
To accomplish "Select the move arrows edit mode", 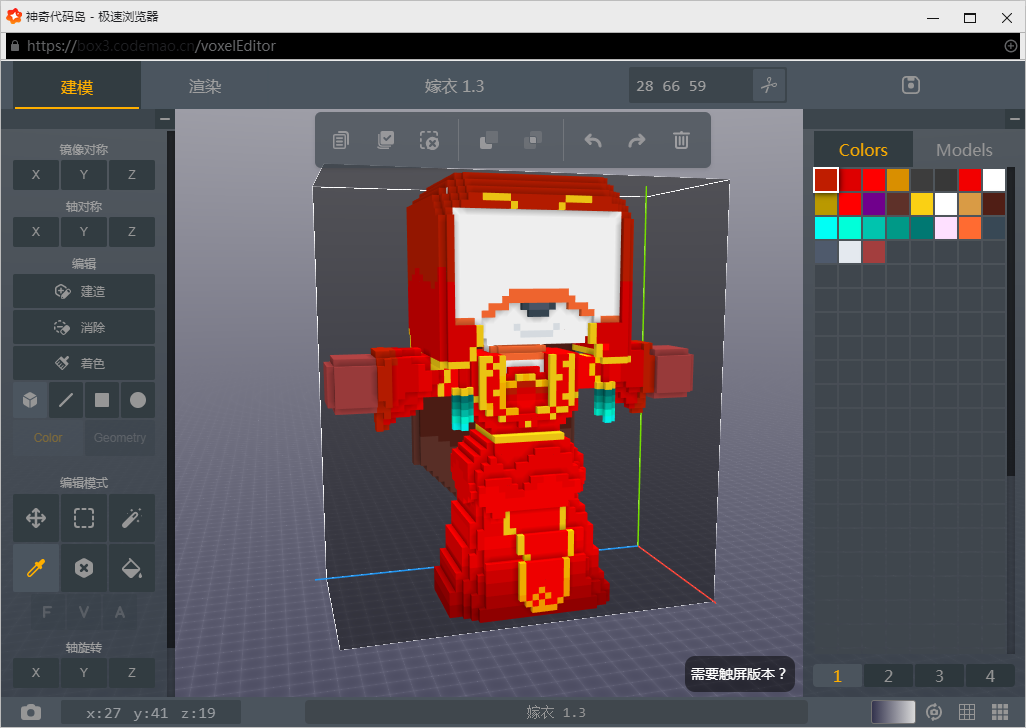I will point(36,519).
